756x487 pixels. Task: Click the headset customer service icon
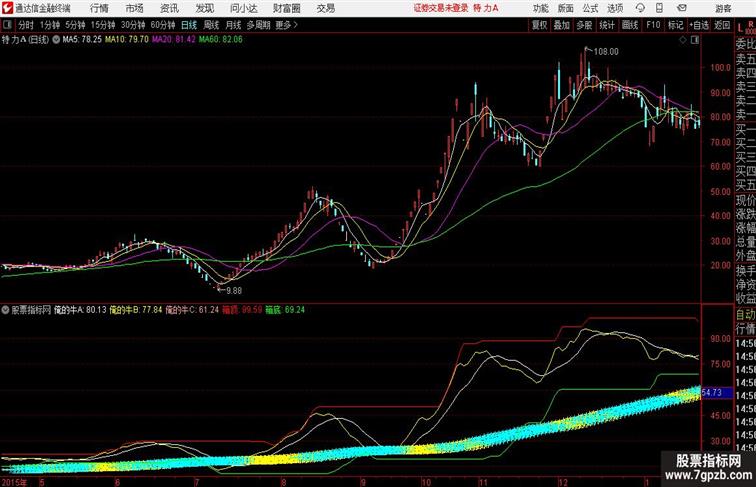(x=640, y=8)
